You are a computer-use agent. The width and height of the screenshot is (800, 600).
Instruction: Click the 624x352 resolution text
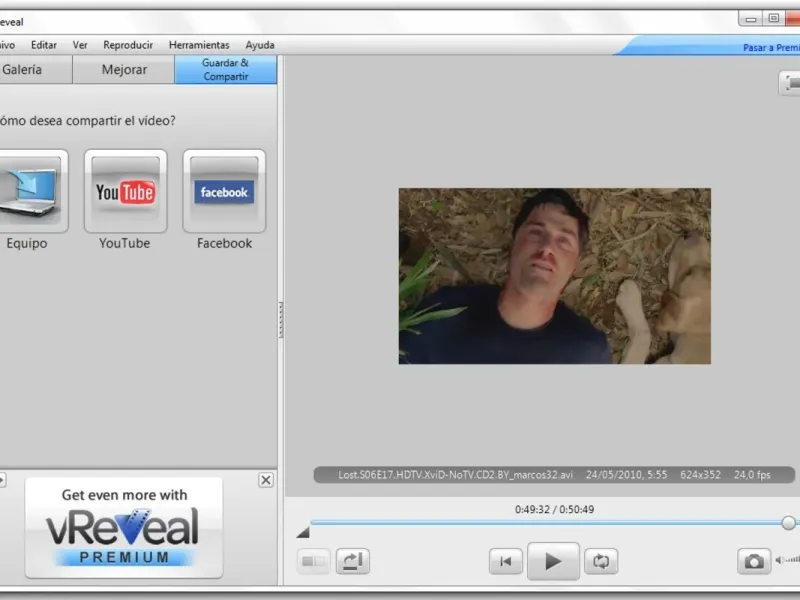[700, 474]
